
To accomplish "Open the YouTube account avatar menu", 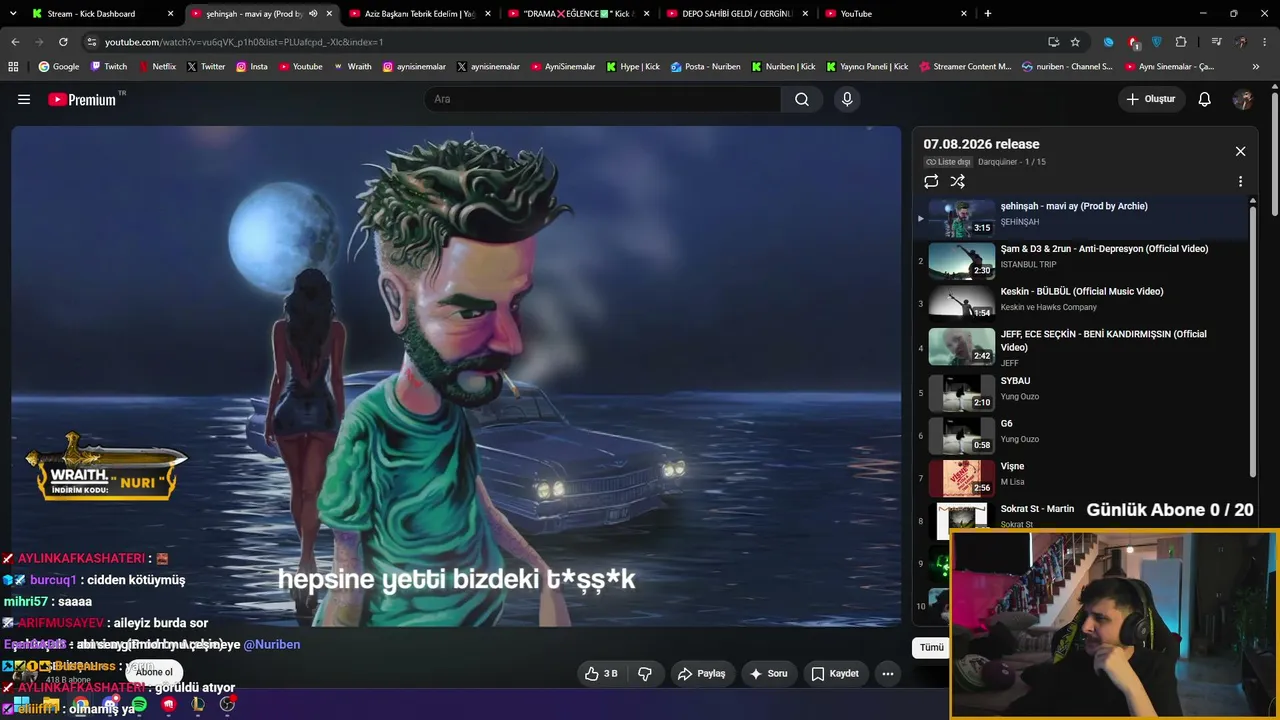I will [1243, 99].
